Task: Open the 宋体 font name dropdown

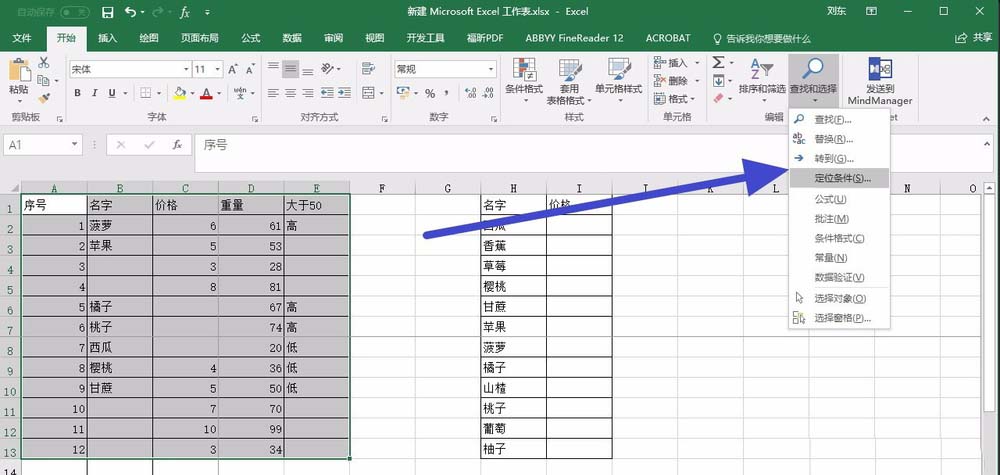Action: (186, 69)
